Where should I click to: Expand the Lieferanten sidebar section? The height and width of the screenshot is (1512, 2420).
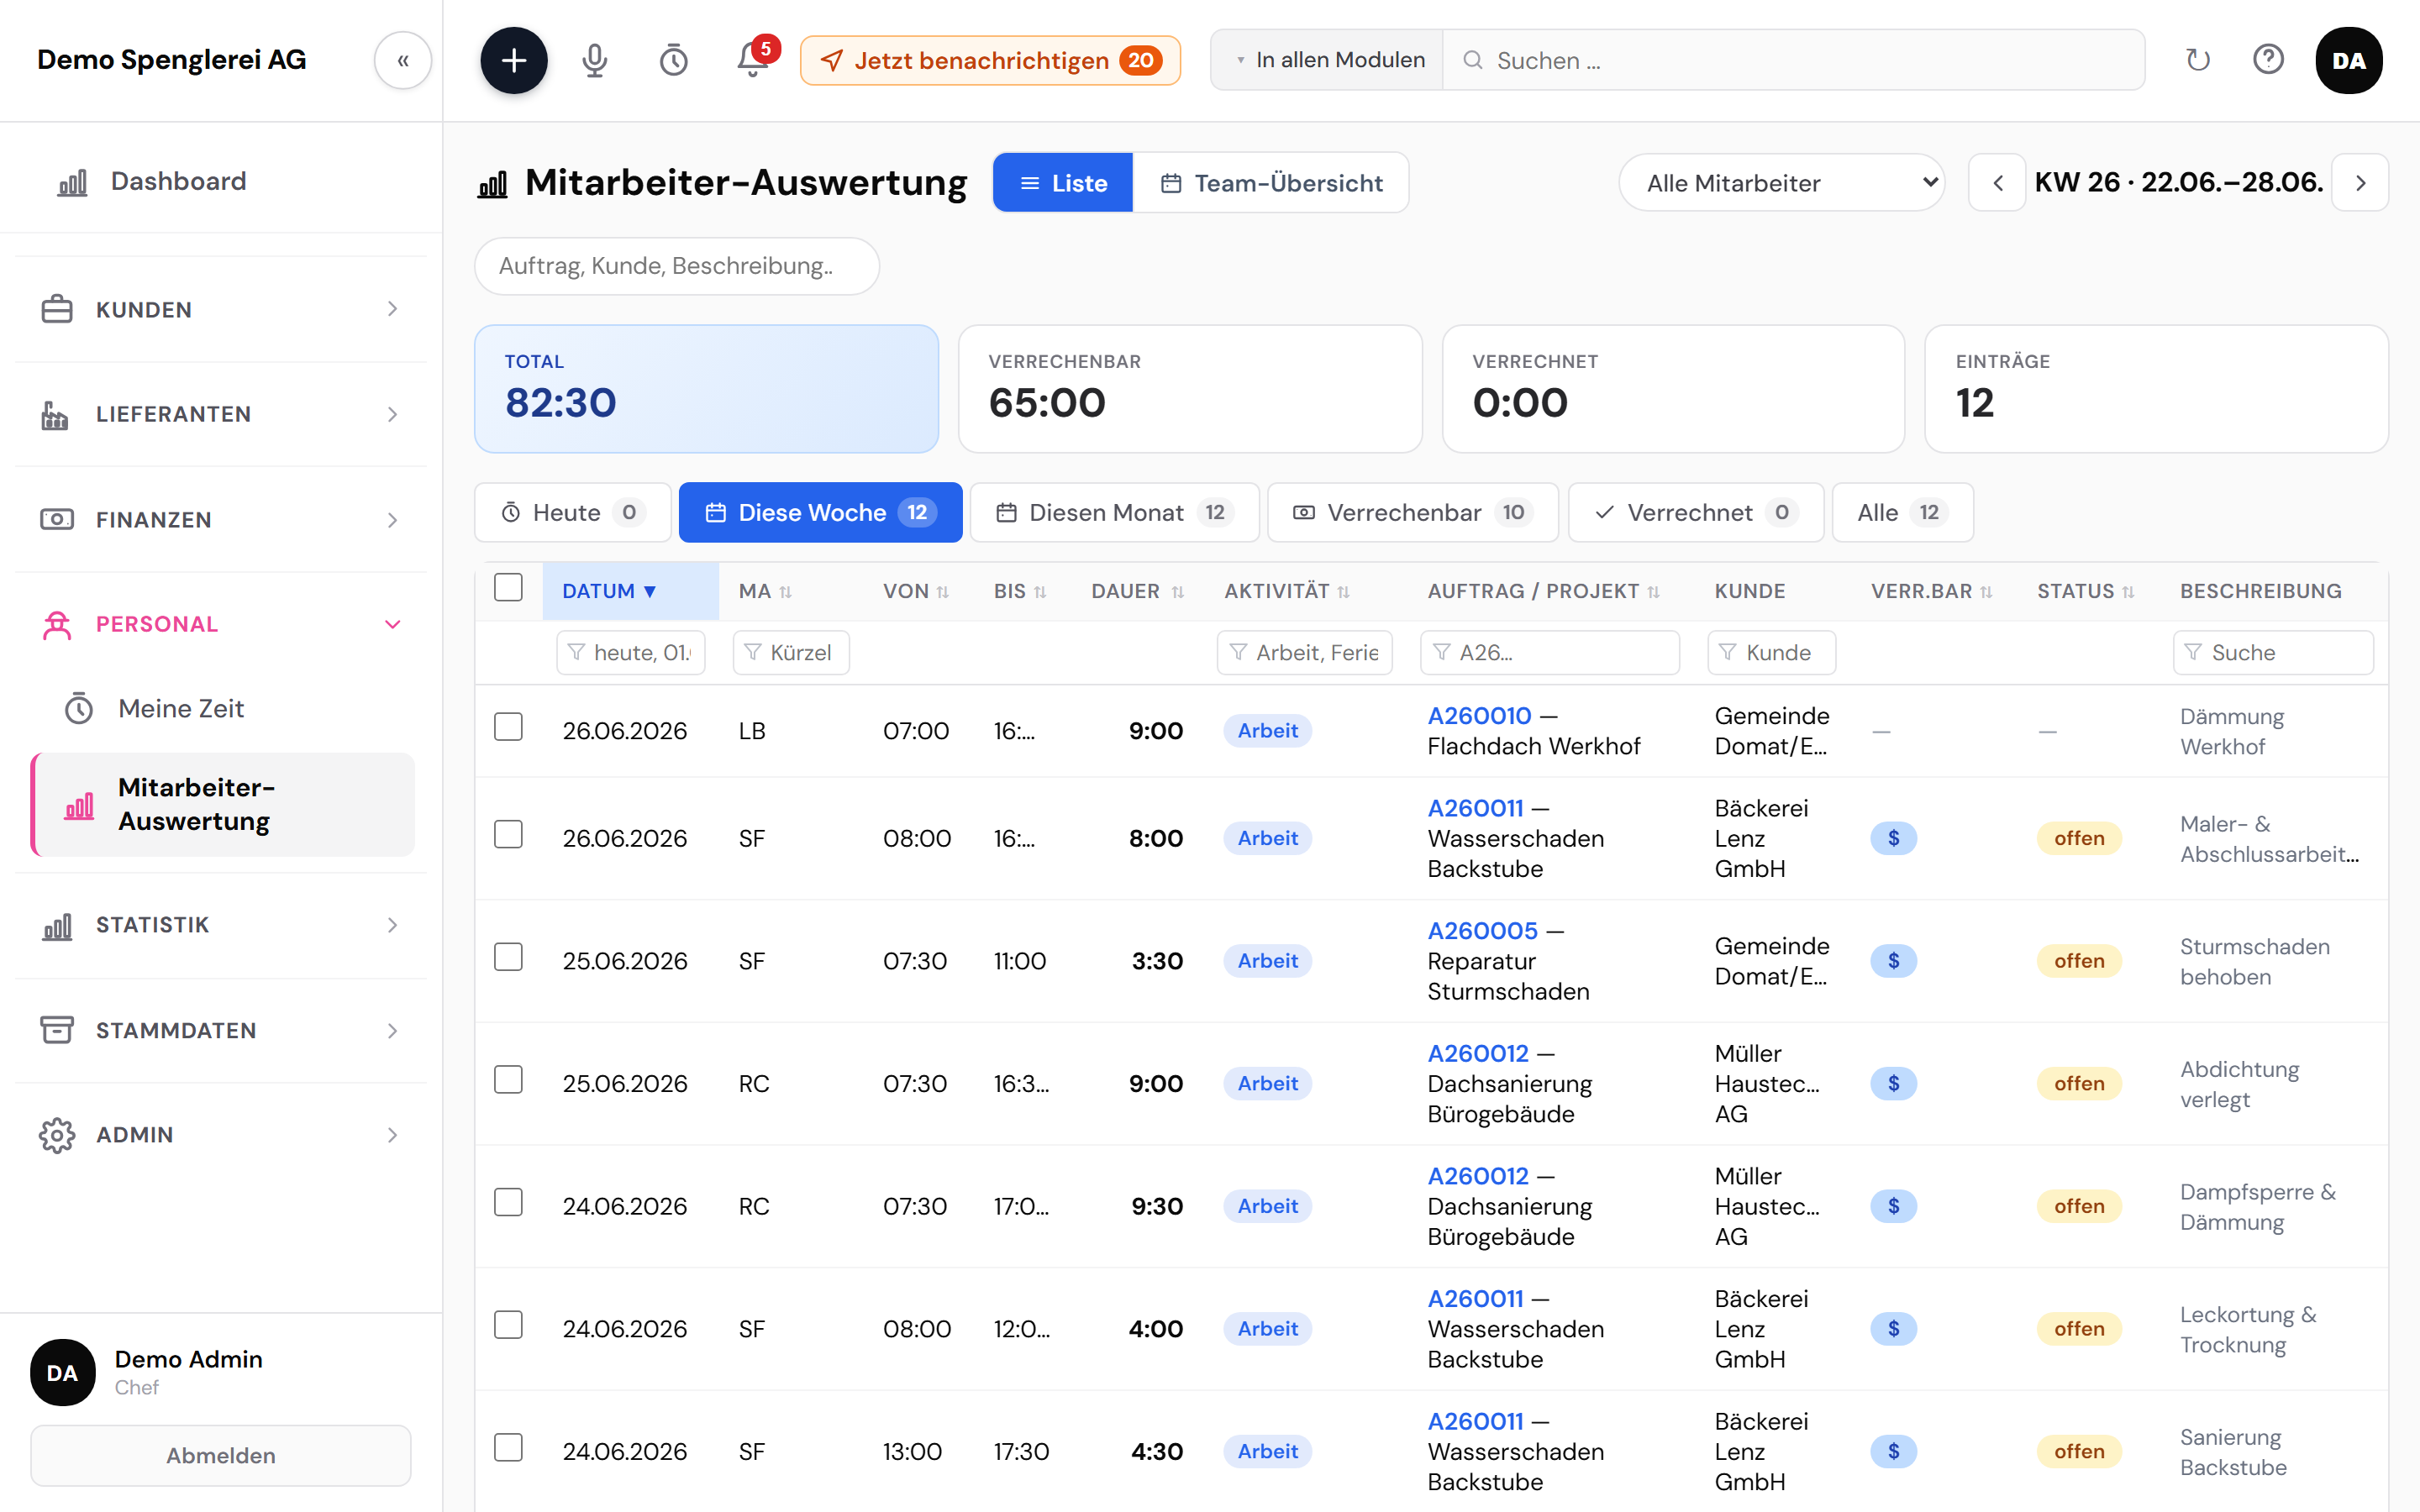tap(392, 414)
